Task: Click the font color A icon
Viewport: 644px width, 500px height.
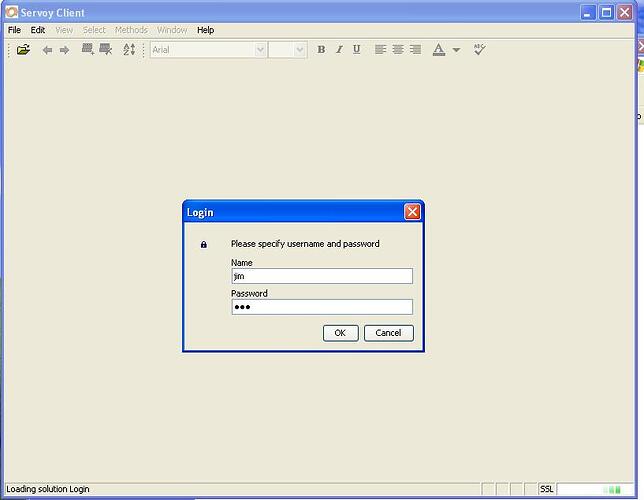Action: (439, 50)
